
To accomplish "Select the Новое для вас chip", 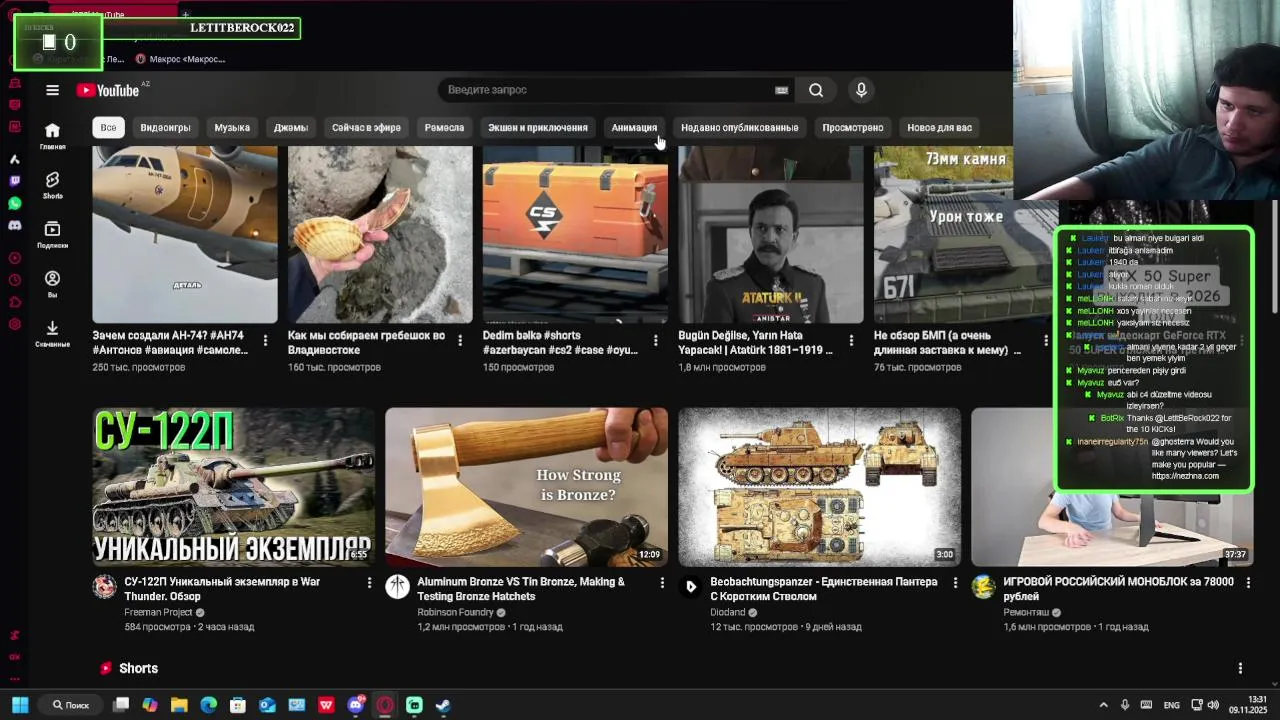I will tap(939, 127).
